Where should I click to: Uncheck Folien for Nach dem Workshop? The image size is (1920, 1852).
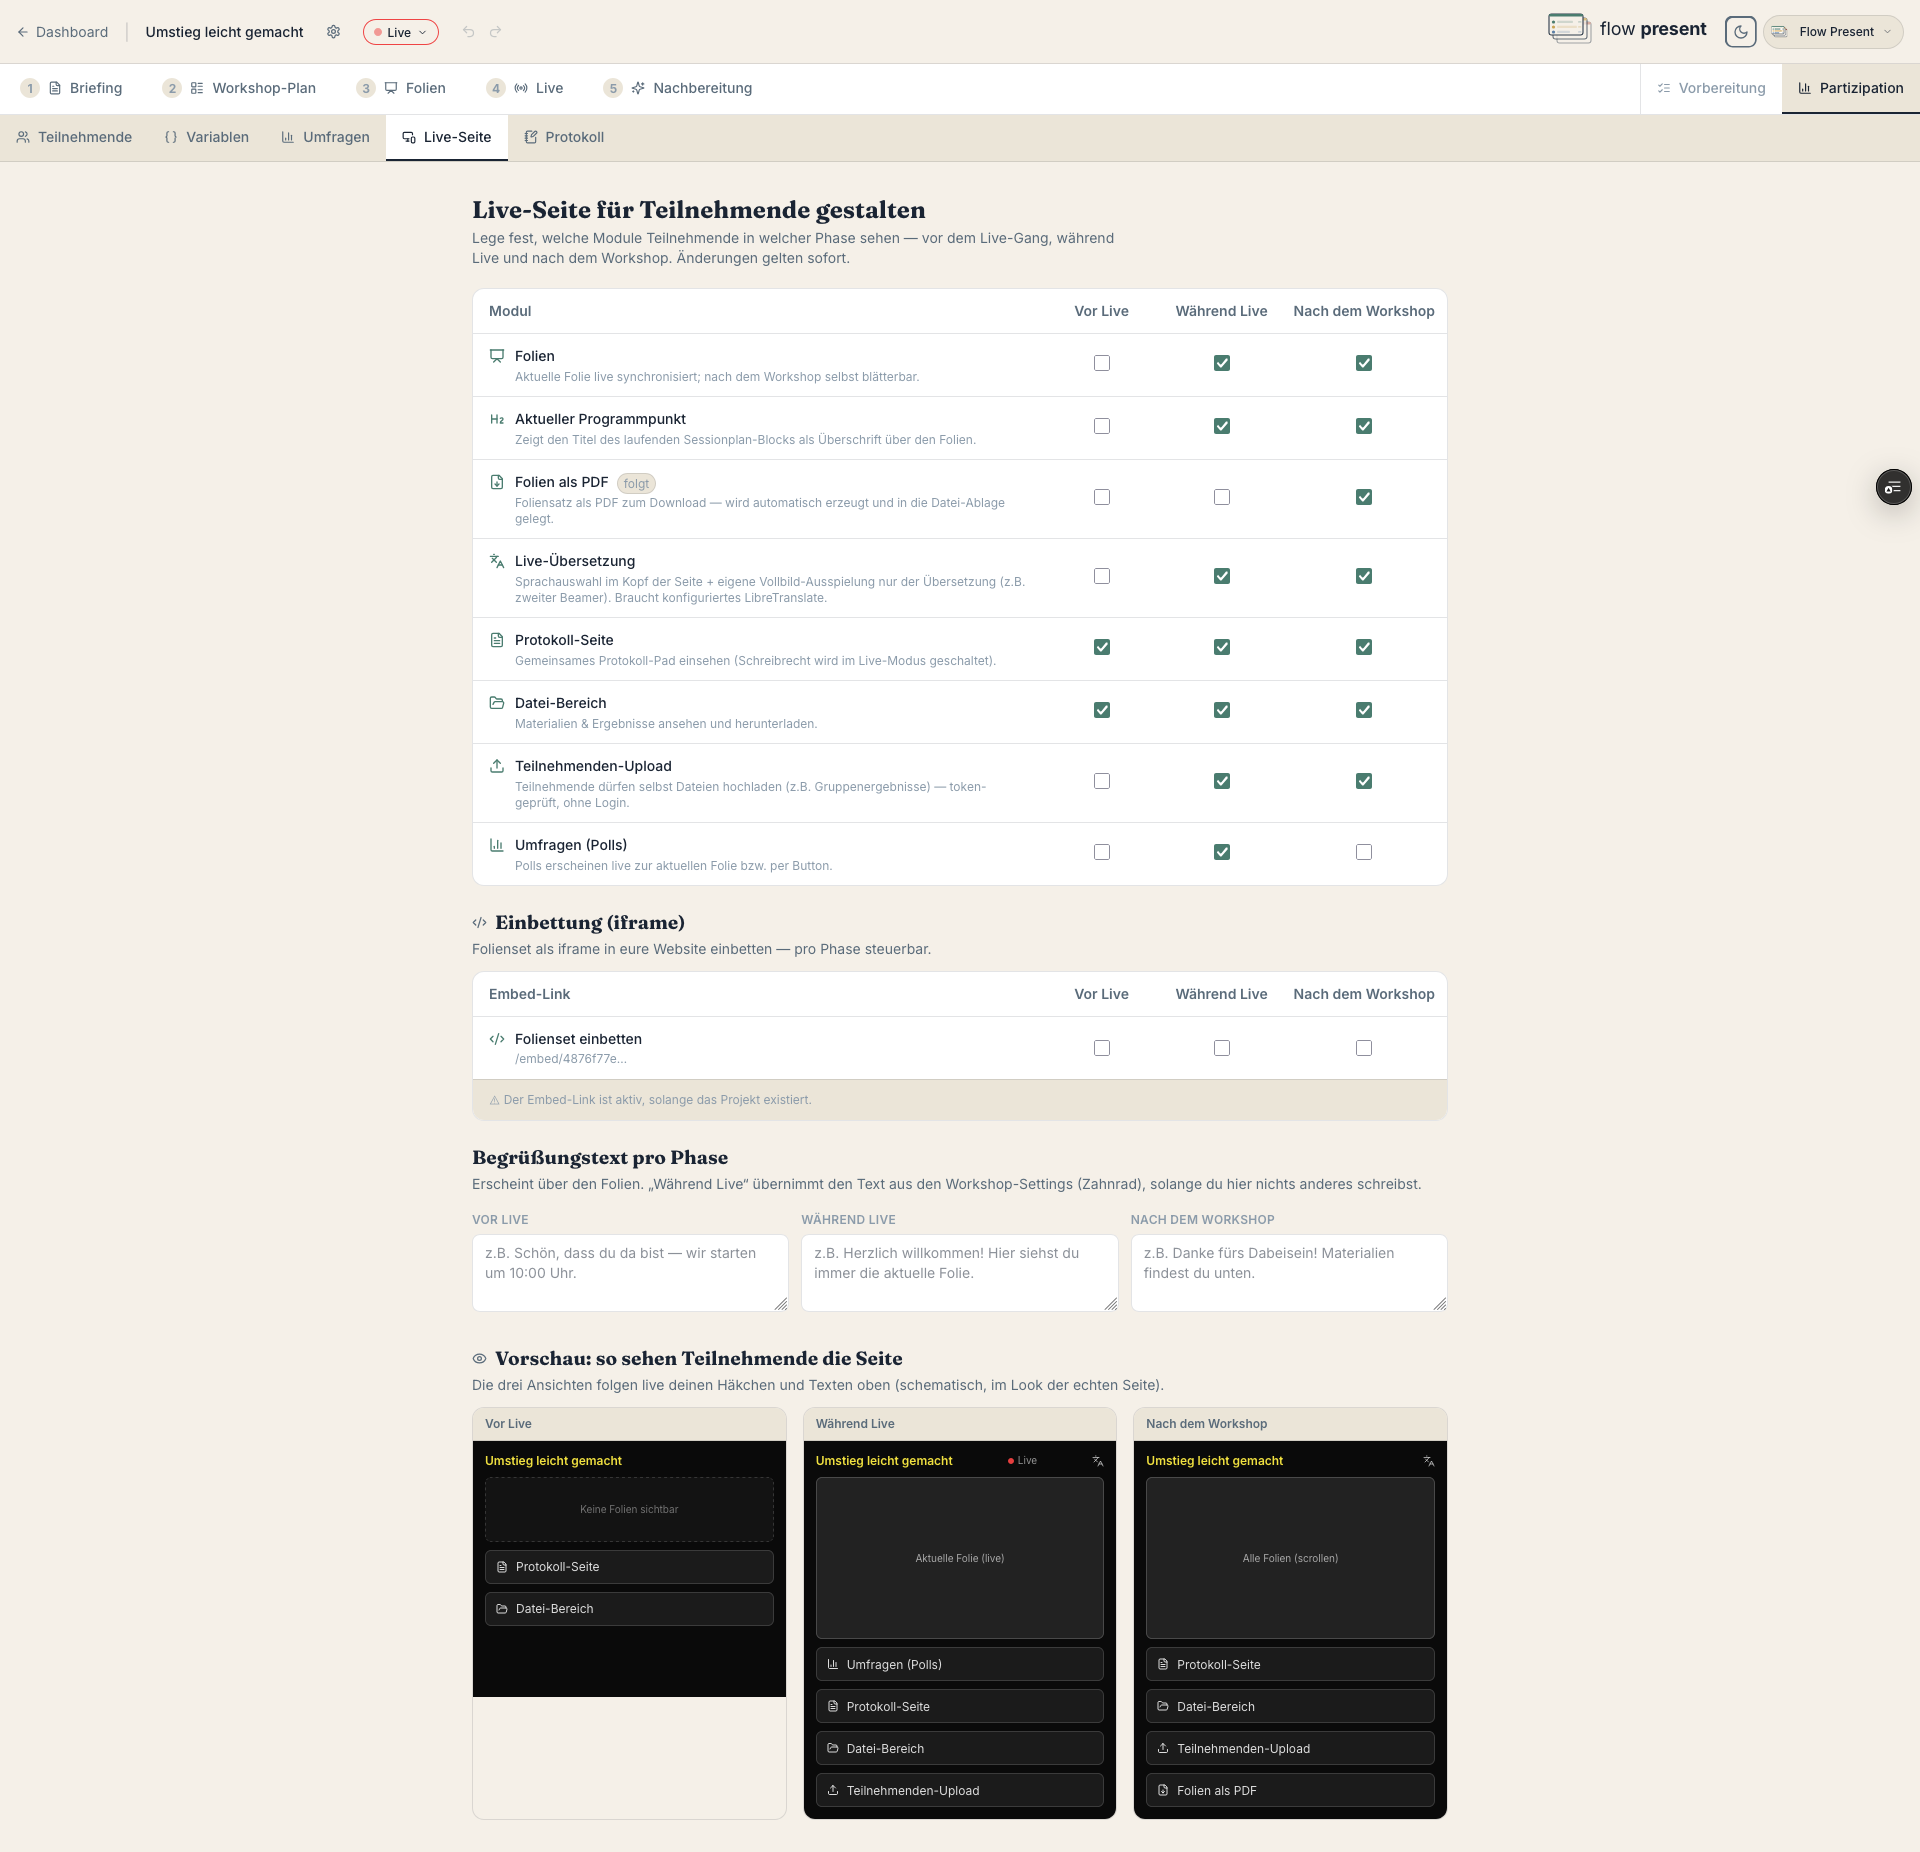click(x=1364, y=363)
